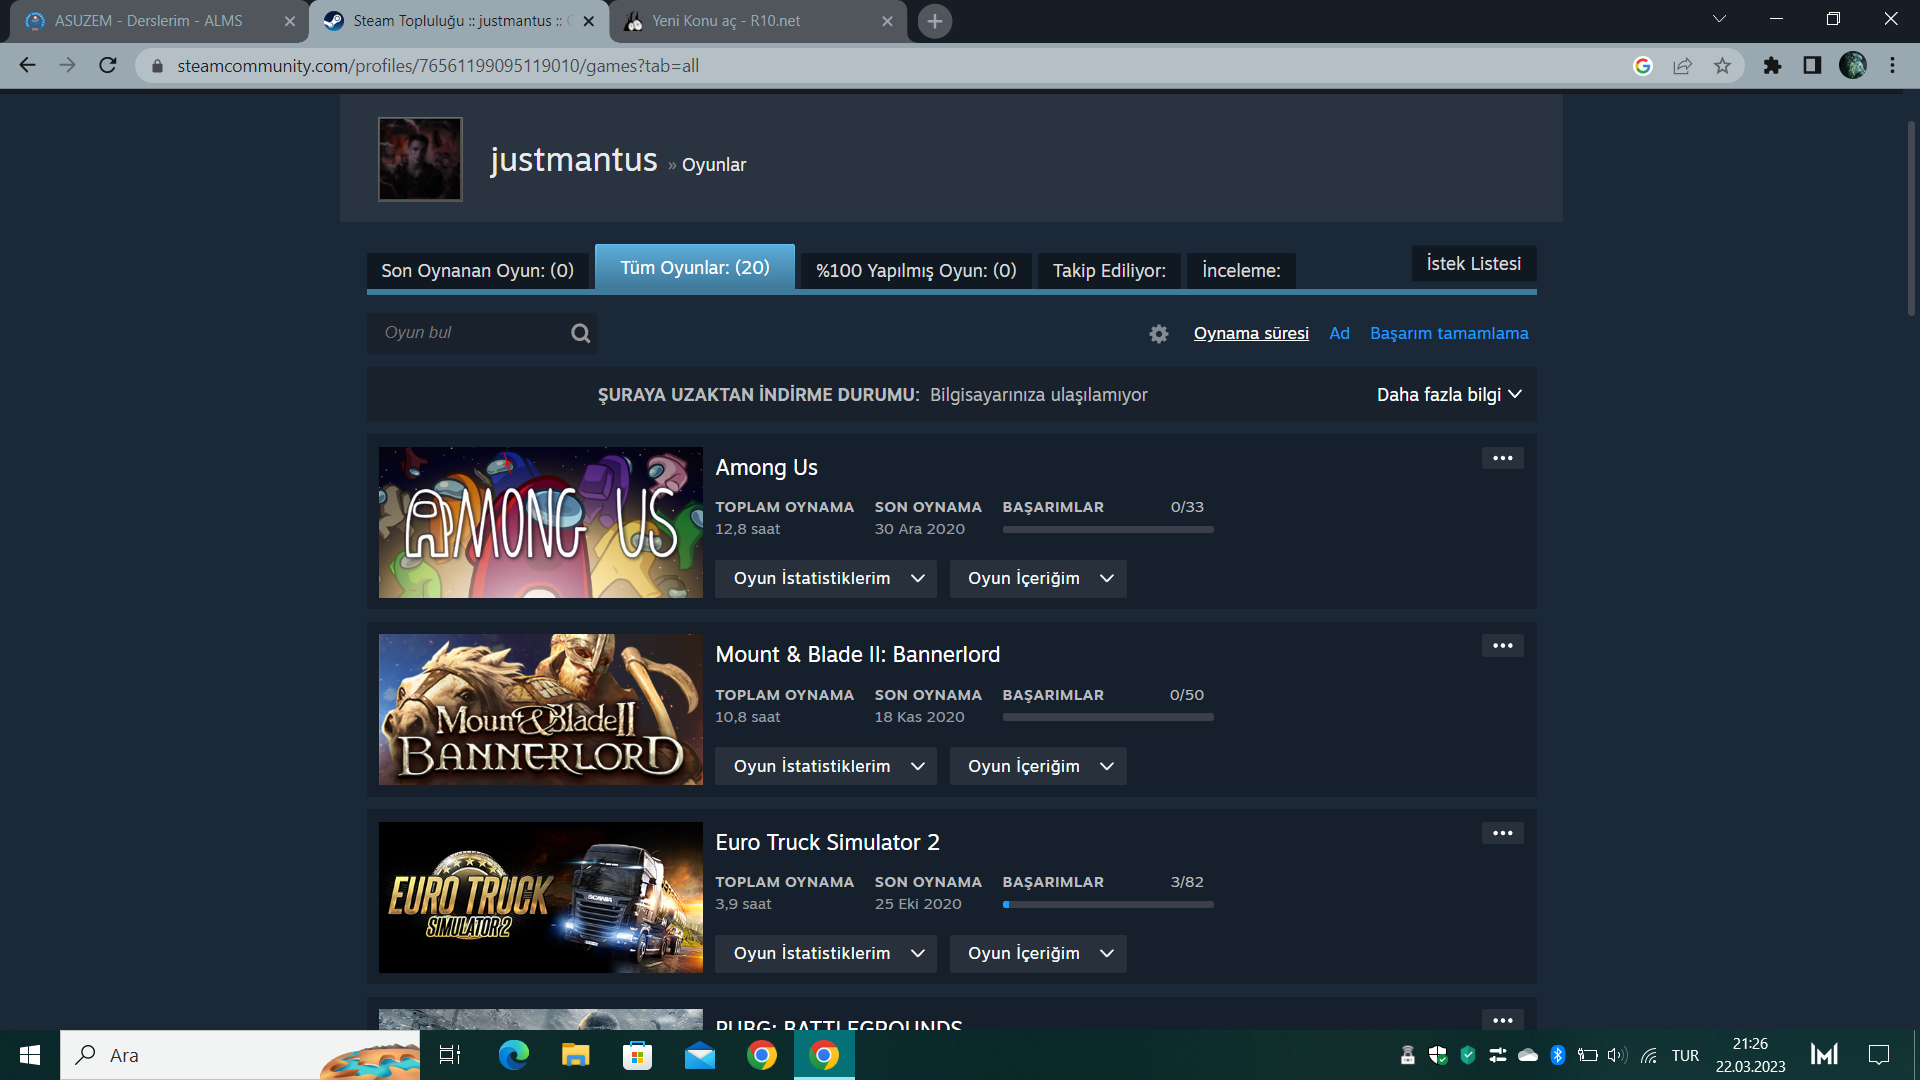Open the games list settings gear
This screenshot has width=1920, height=1080.
pyautogui.click(x=1159, y=334)
